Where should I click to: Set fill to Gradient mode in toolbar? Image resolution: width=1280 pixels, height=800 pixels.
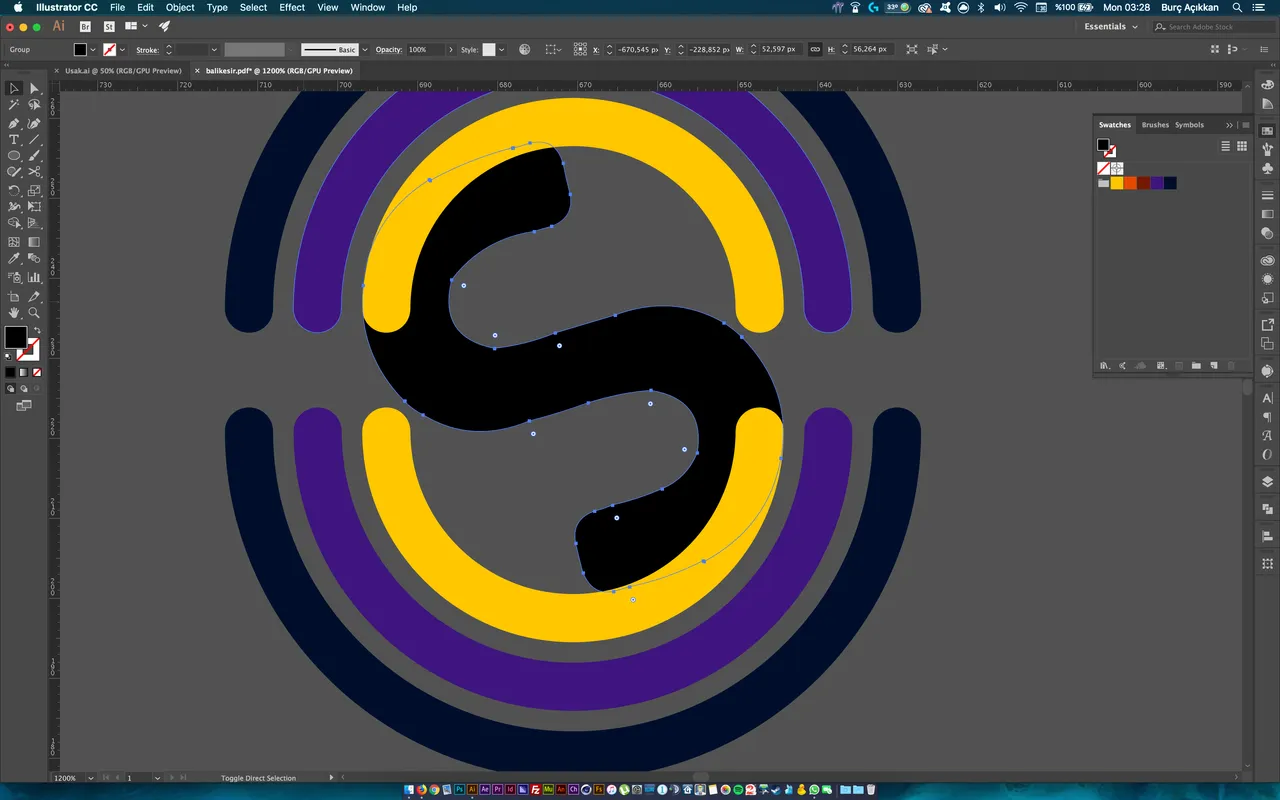pos(23,372)
